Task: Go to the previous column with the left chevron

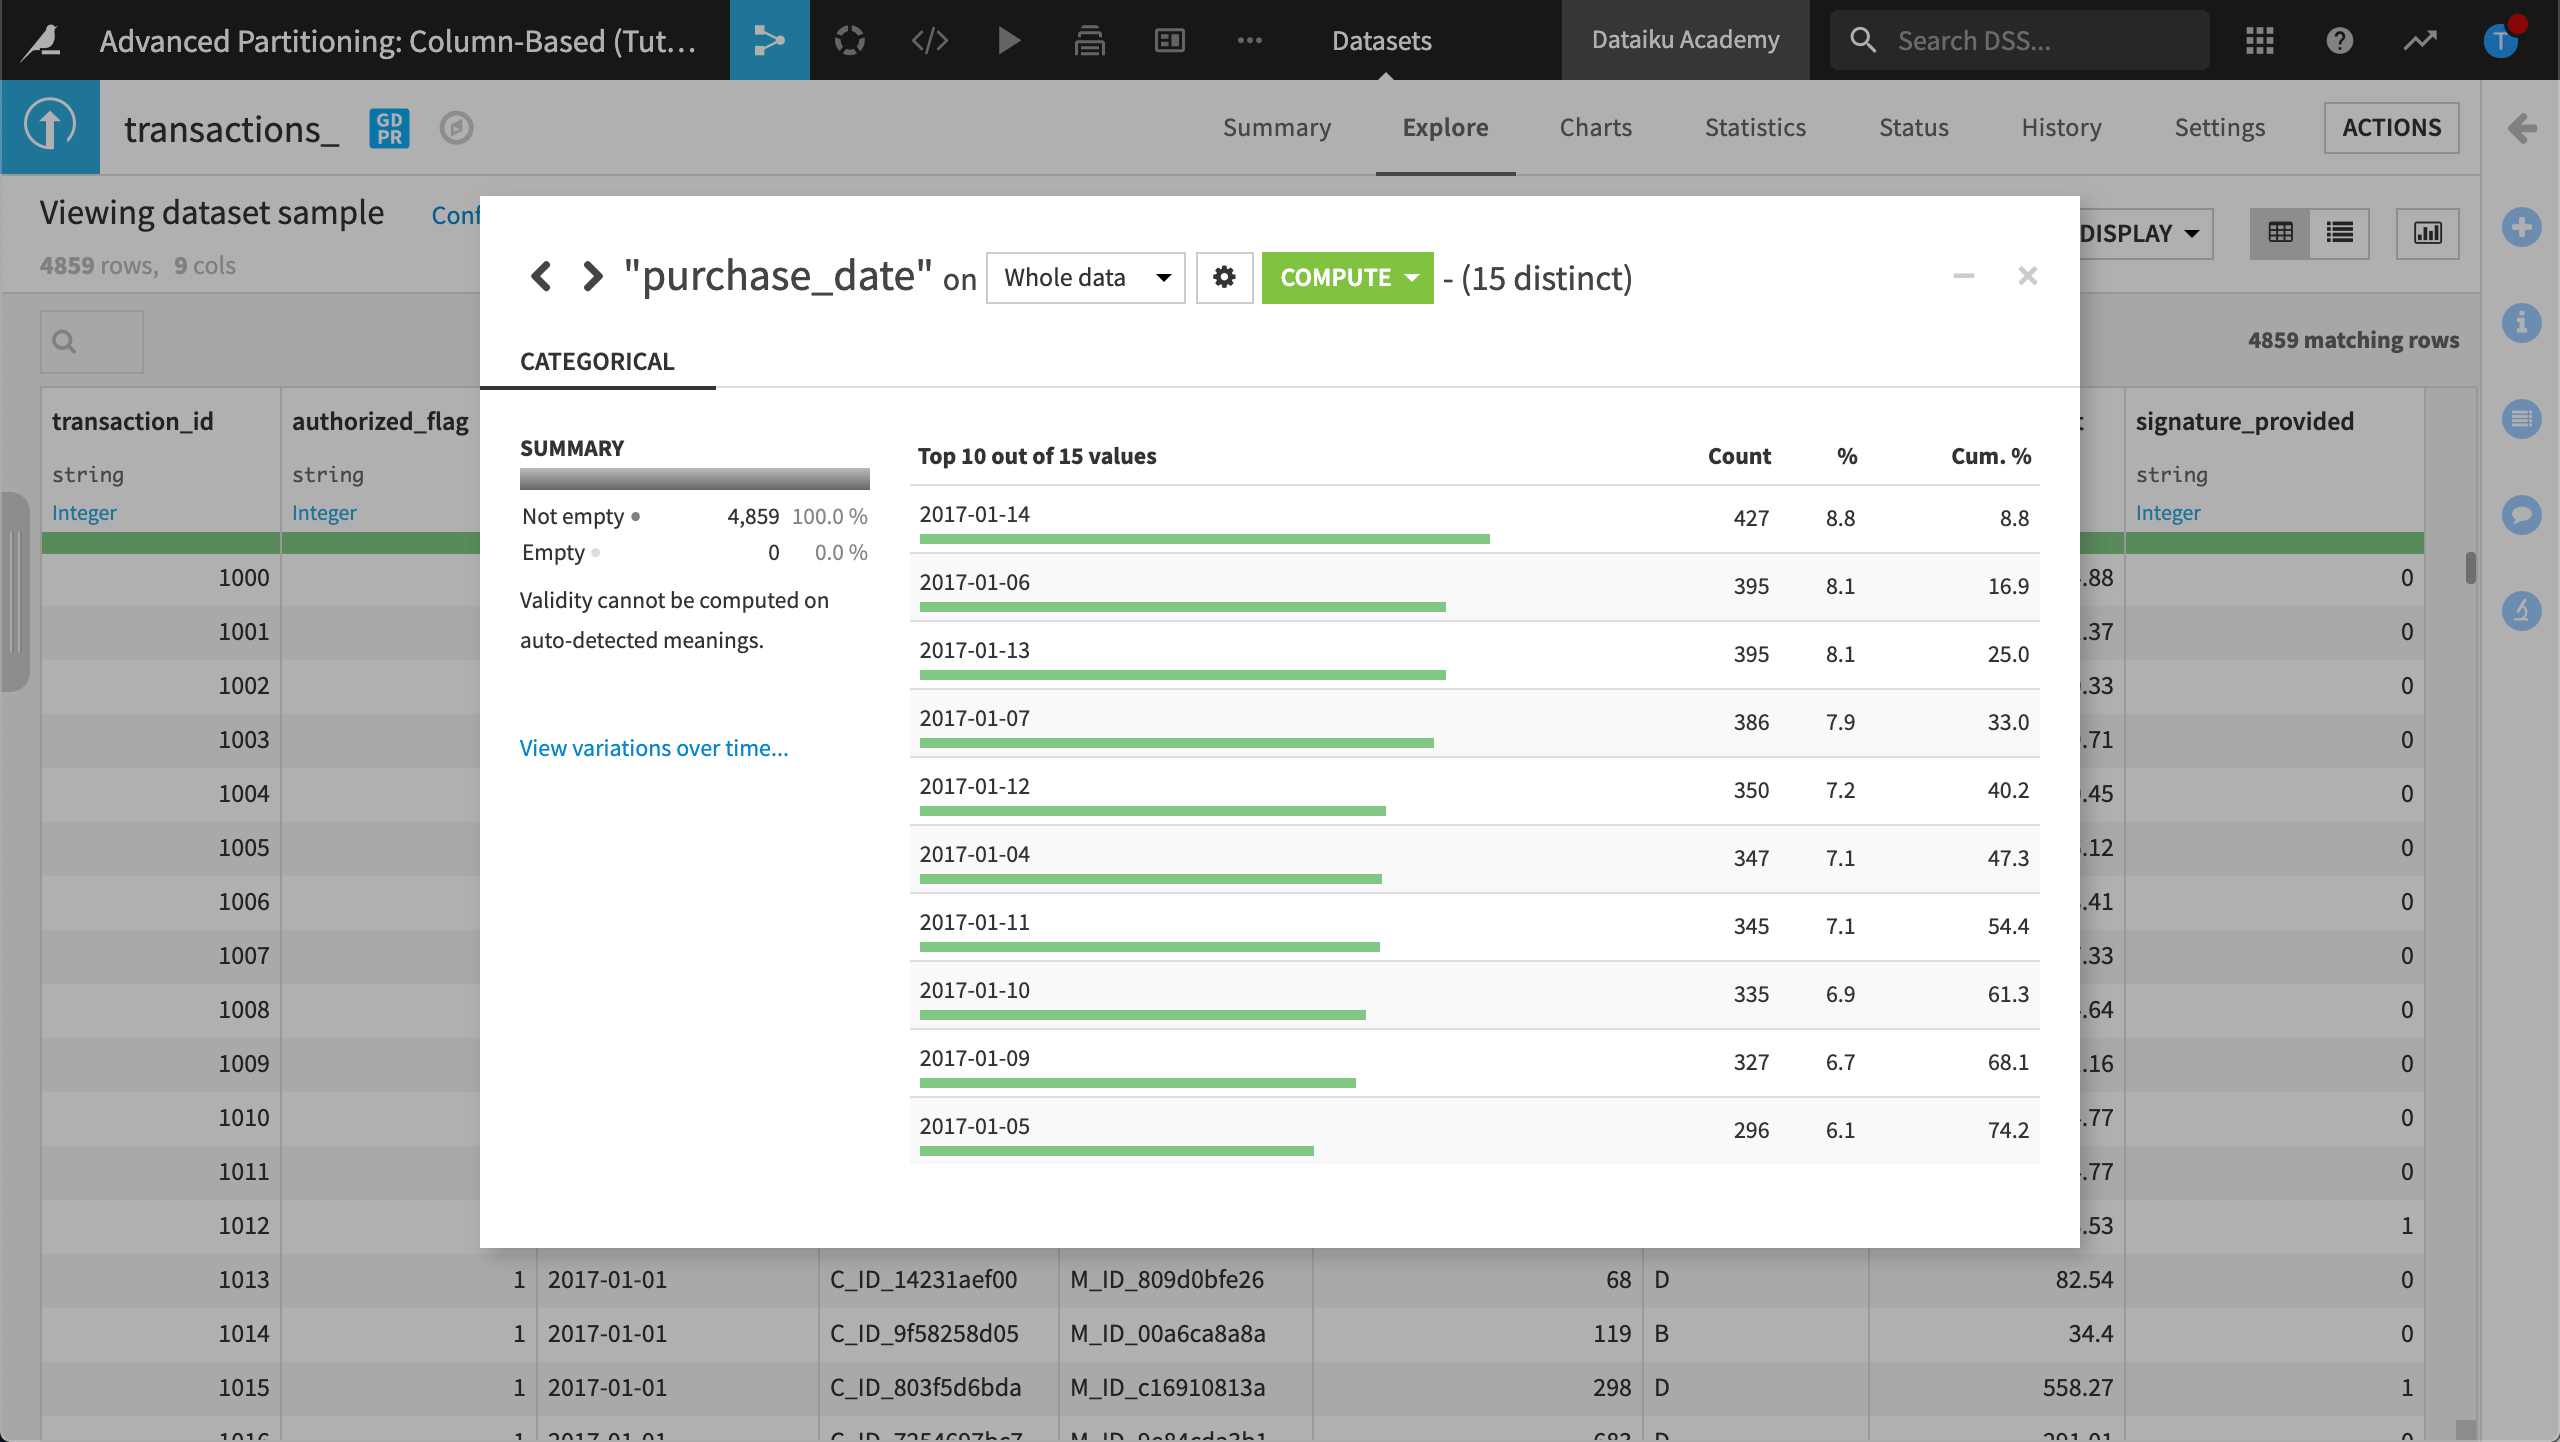Action: 541,276
